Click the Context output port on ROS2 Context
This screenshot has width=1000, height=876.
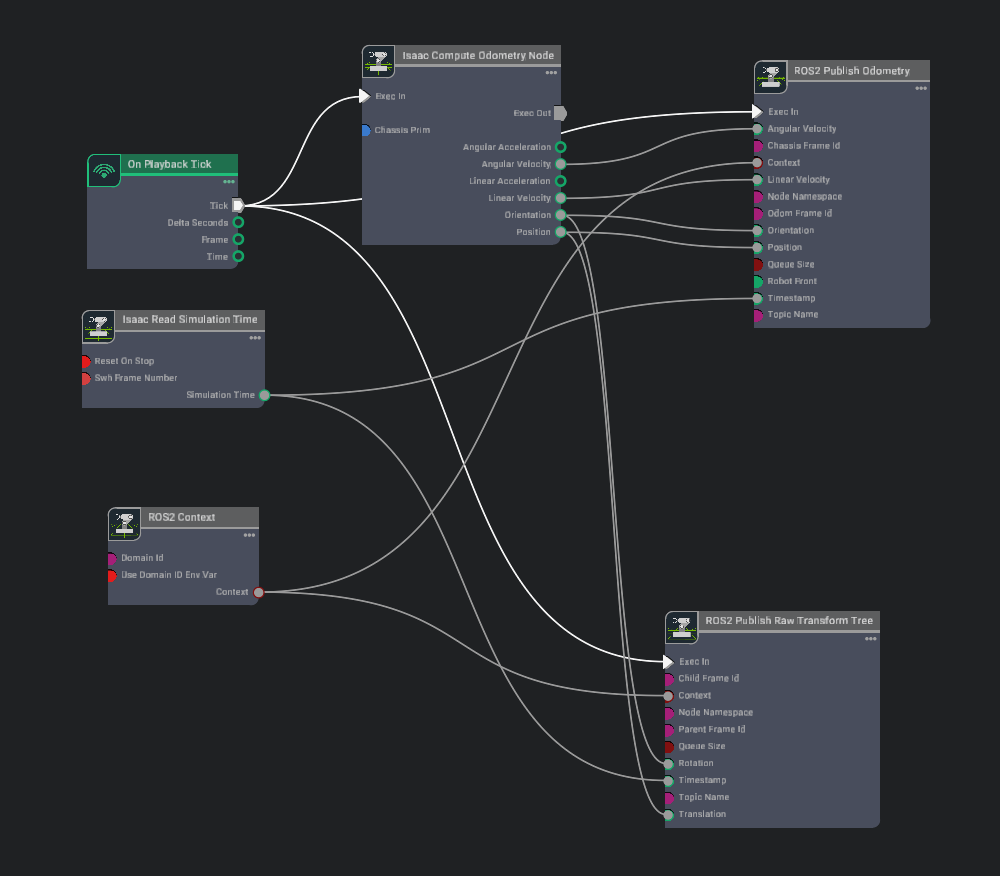tap(259, 592)
